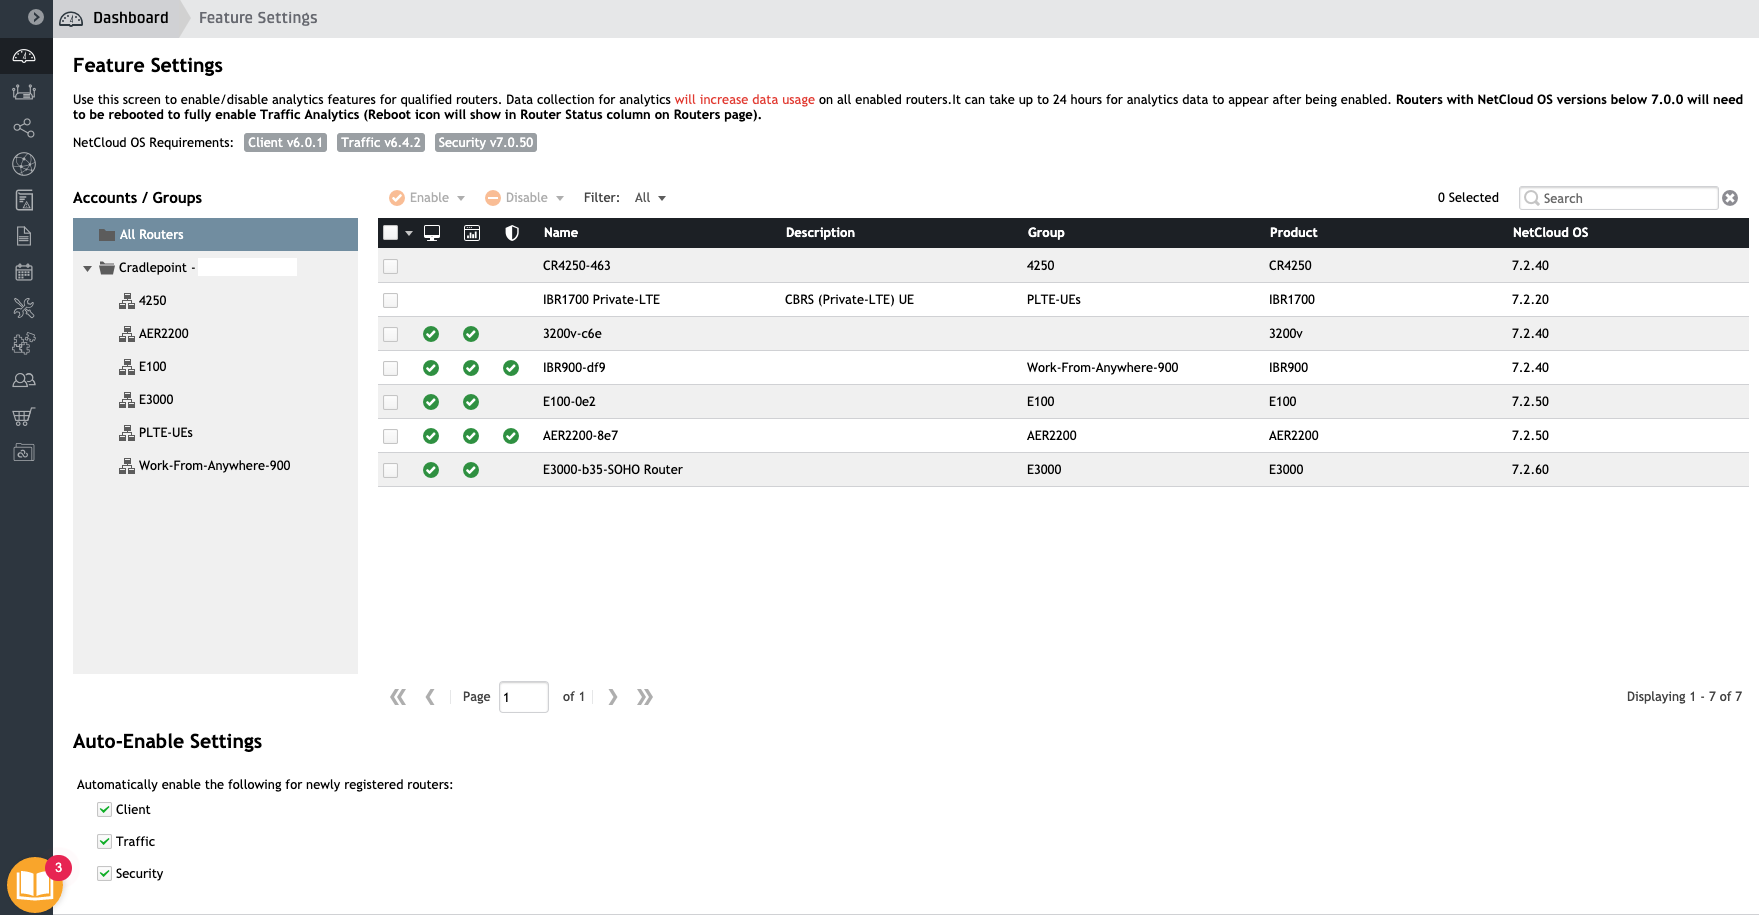Sort by the security shield column icon
The height and width of the screenshot is (915, 1759).
(x=512, y=233)
